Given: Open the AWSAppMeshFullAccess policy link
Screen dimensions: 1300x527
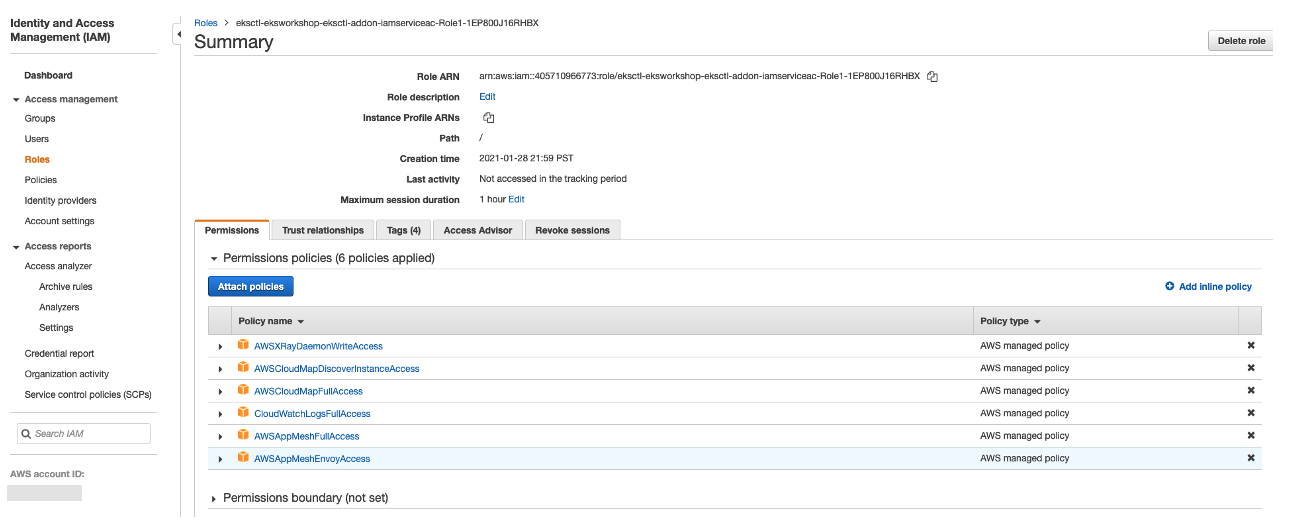Looking at the screenshot, I should point(306,436).
